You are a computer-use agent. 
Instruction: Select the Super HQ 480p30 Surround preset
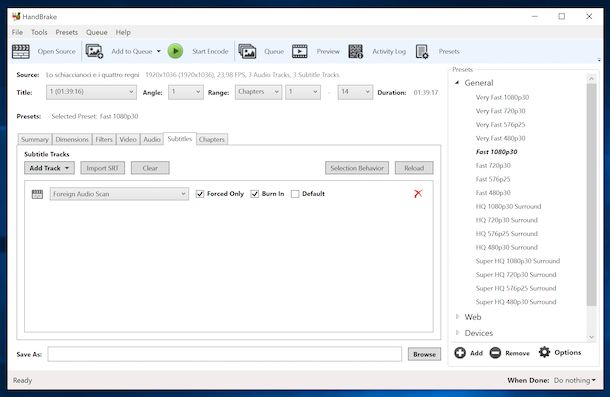coord(516,302)
